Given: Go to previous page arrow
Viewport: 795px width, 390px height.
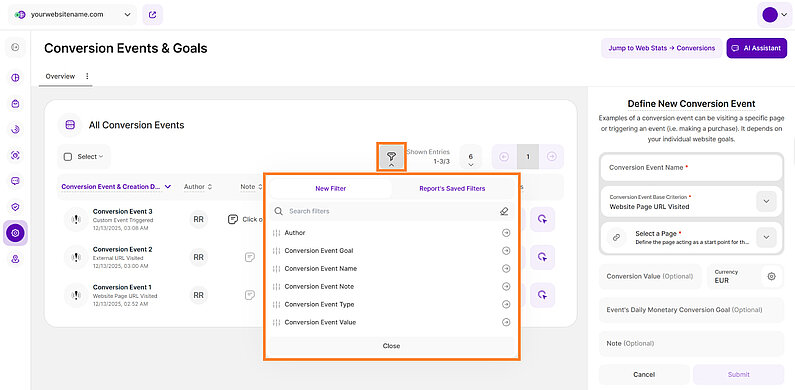Looking at the screenshot, I should [504, 157].
